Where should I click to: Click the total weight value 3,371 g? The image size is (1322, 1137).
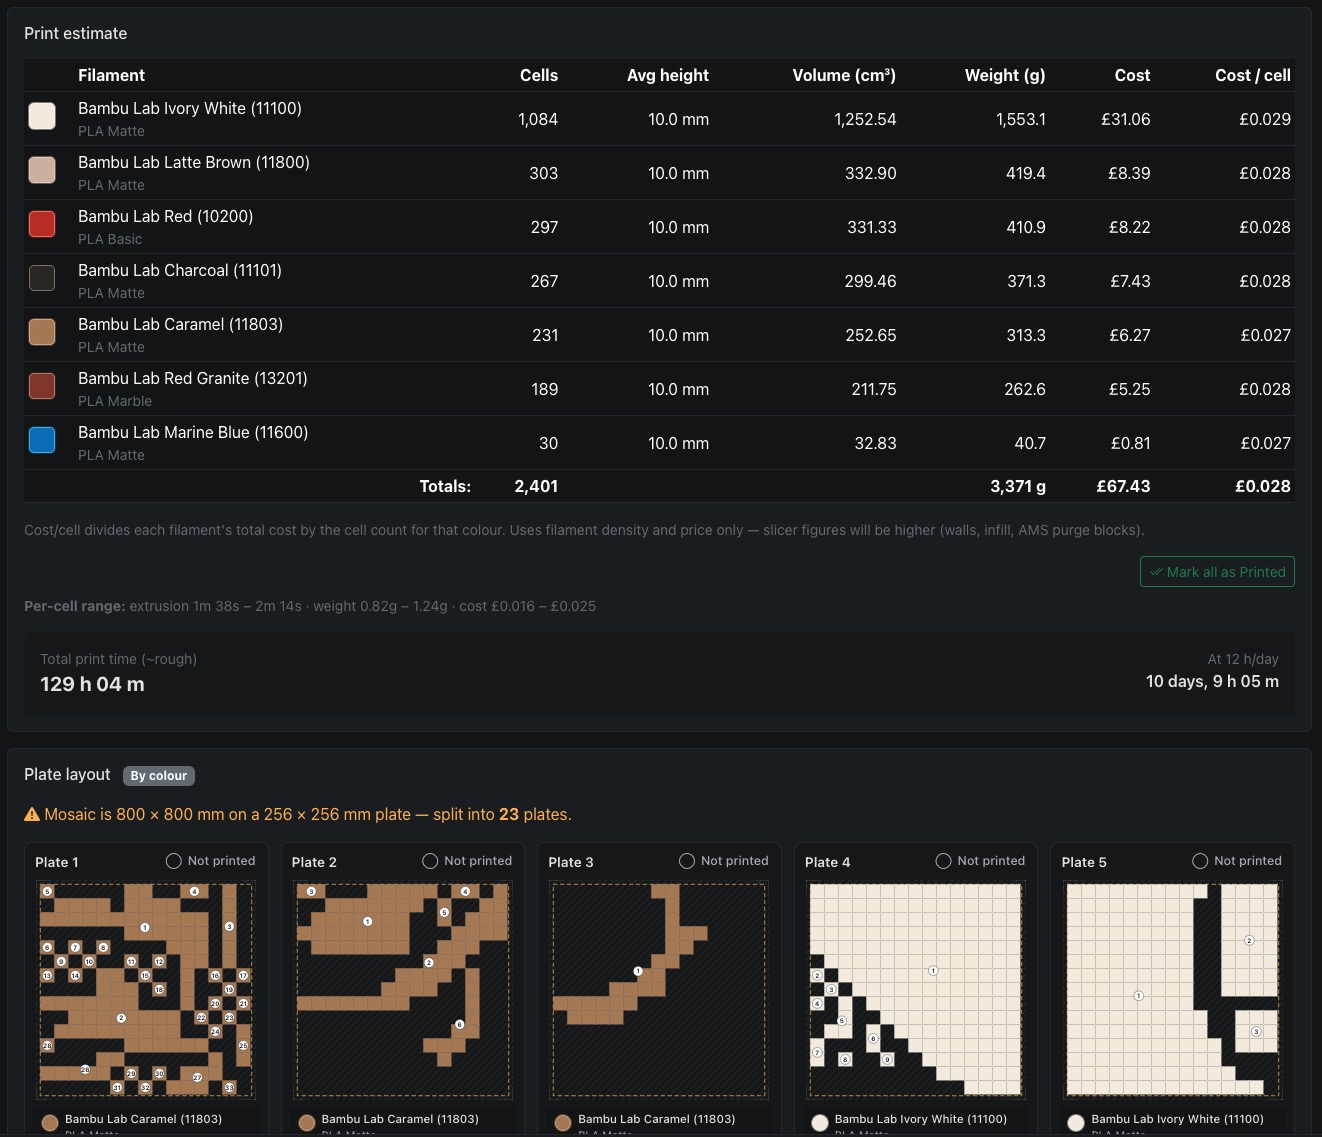point(1018,486)
